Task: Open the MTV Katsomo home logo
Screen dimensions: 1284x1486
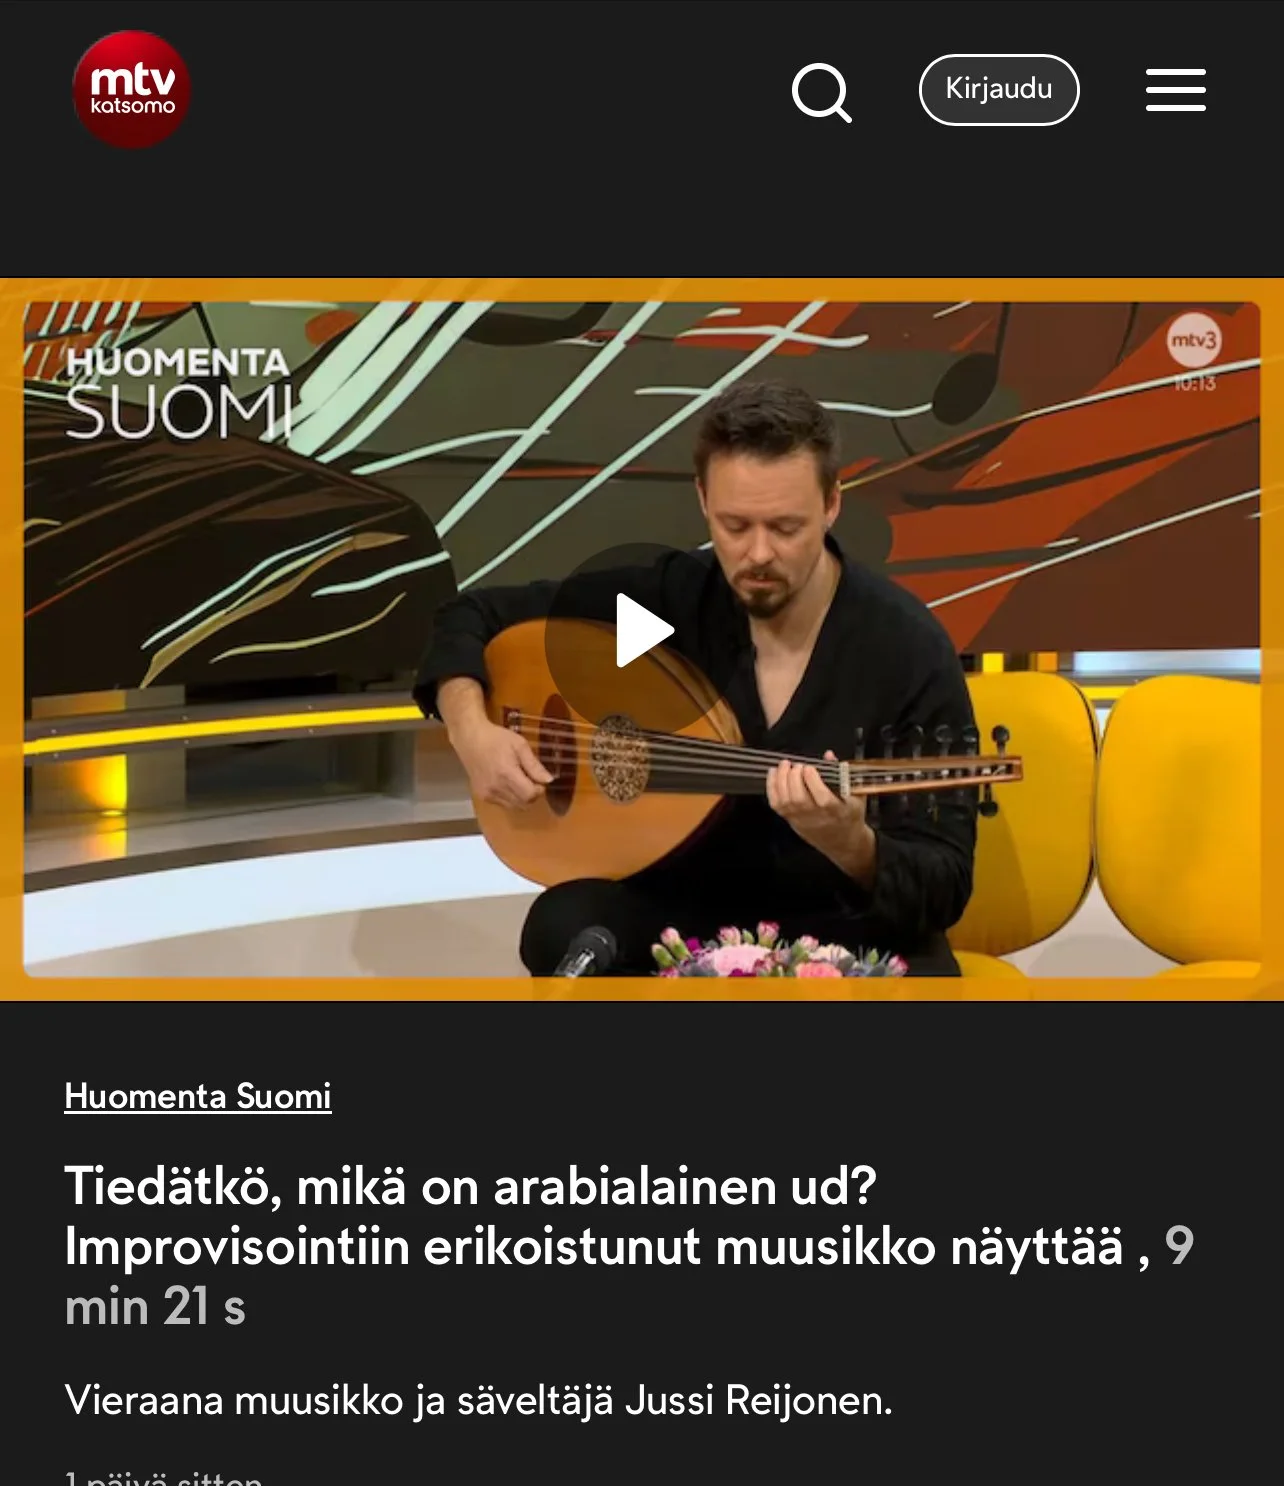Action: coord(131,90)
